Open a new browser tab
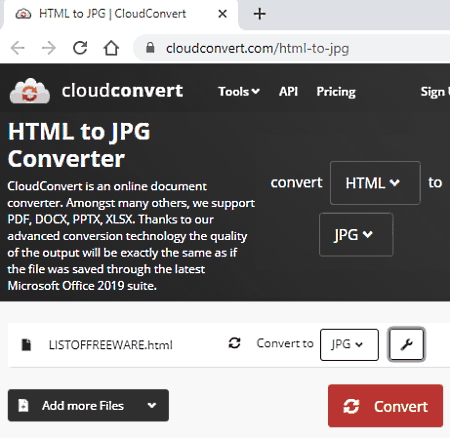Screen dimensions: 450x438 [259, 14]
